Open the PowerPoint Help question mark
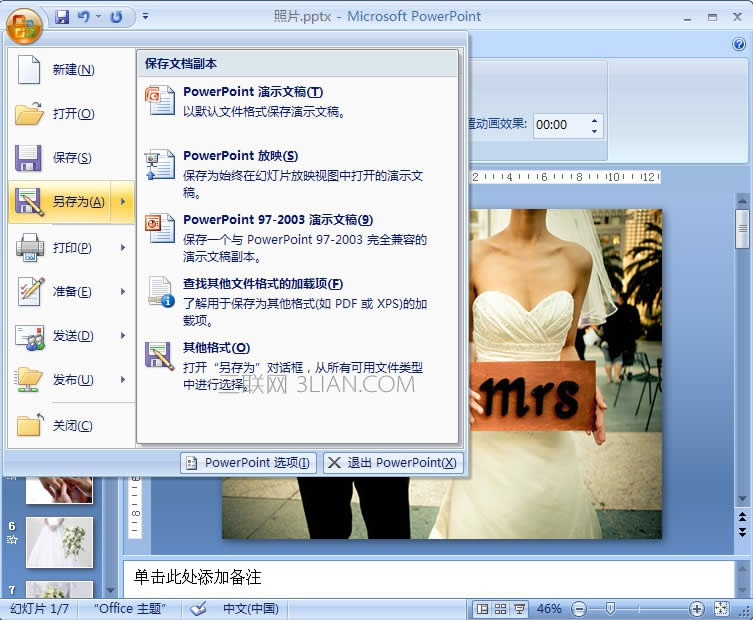 (739, 44)
